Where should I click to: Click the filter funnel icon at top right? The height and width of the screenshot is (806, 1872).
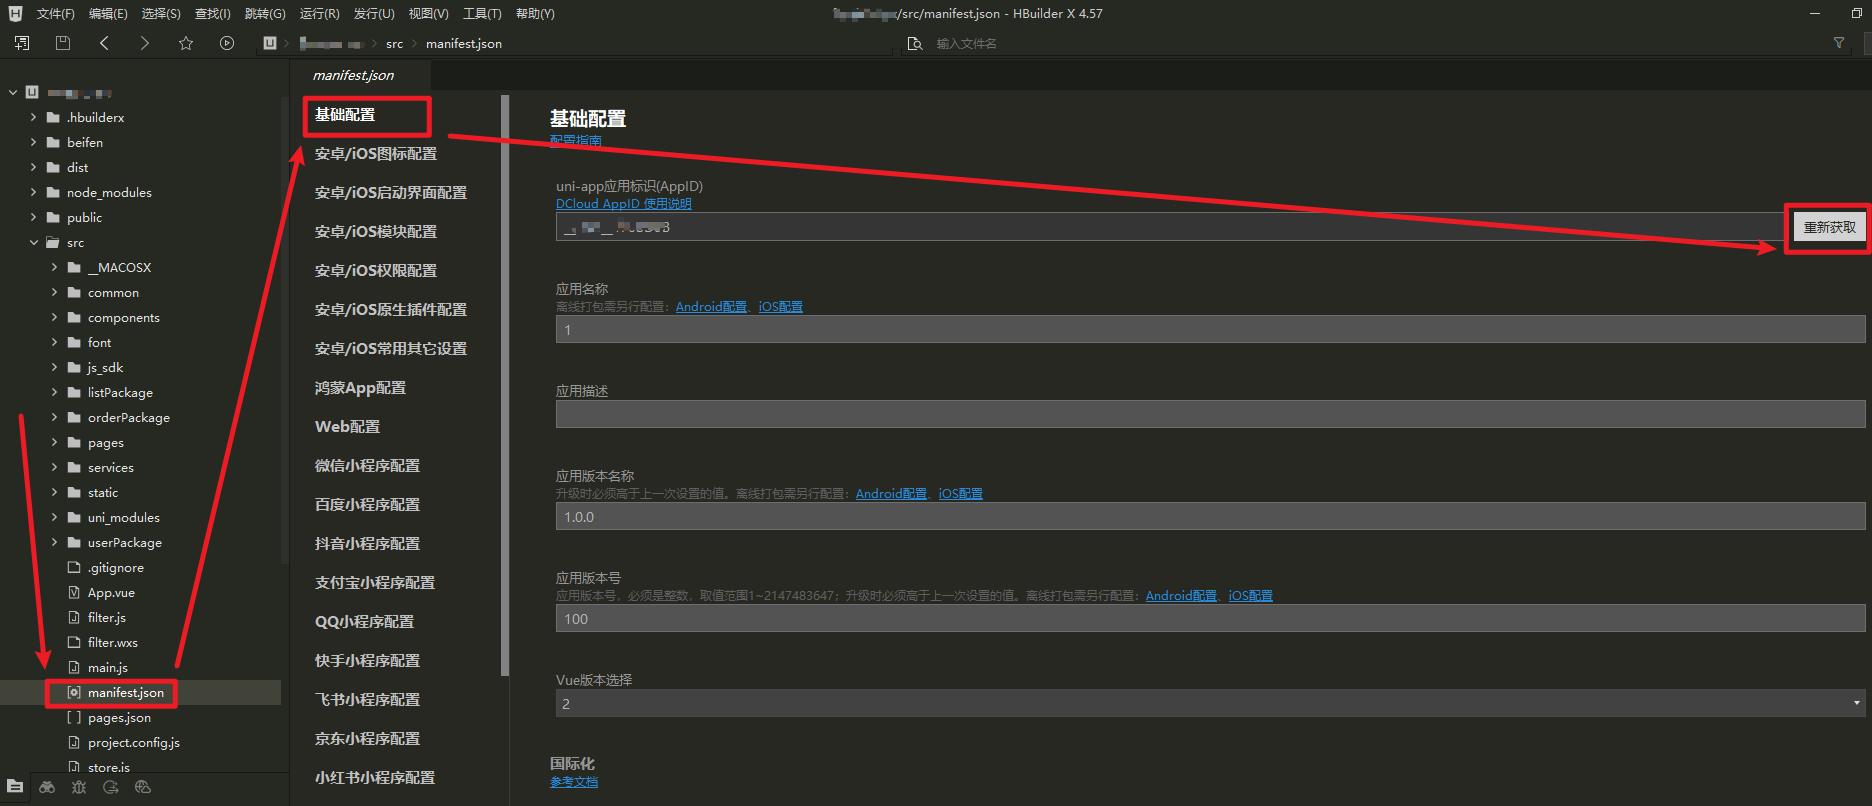point(1839,43)
